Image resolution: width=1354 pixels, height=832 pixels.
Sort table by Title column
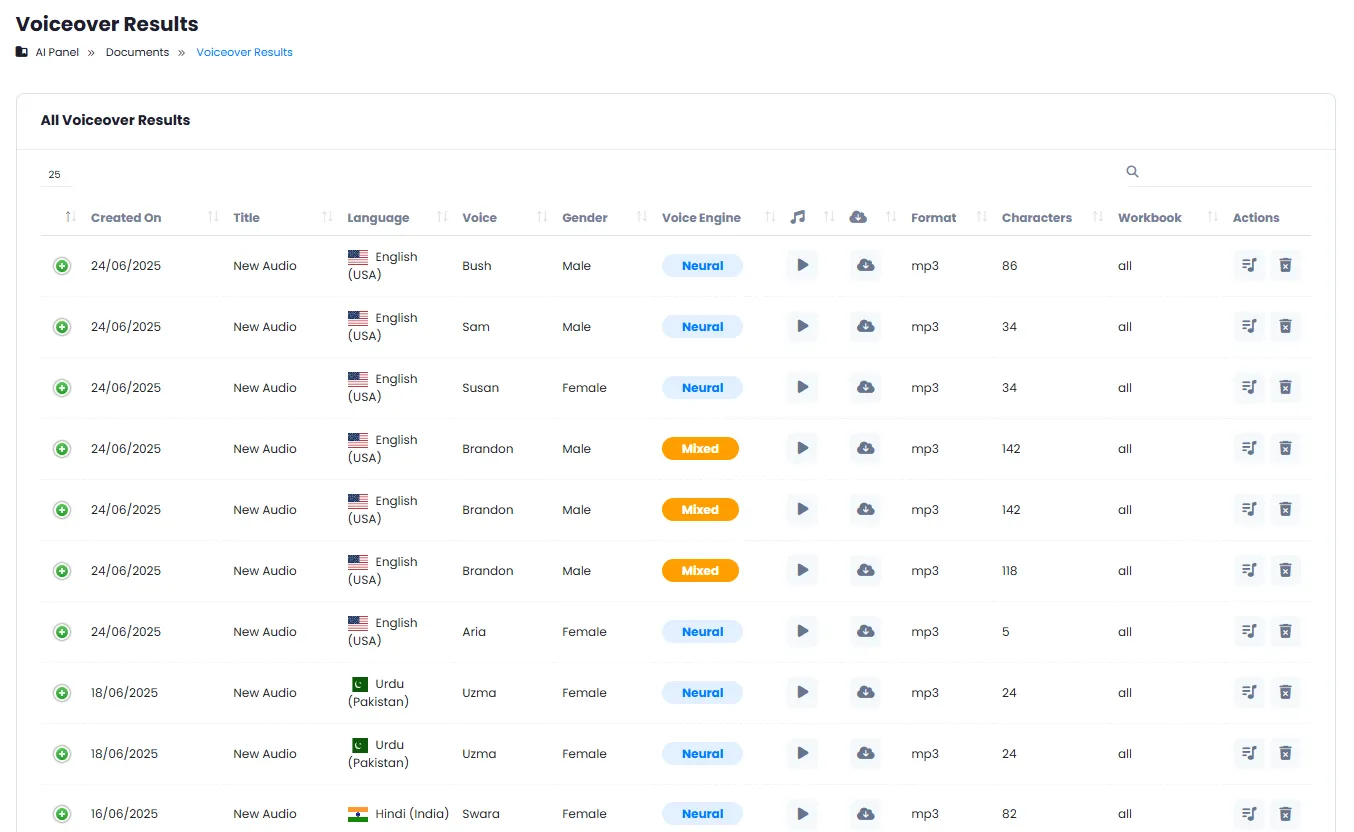[x=246, y=218]
